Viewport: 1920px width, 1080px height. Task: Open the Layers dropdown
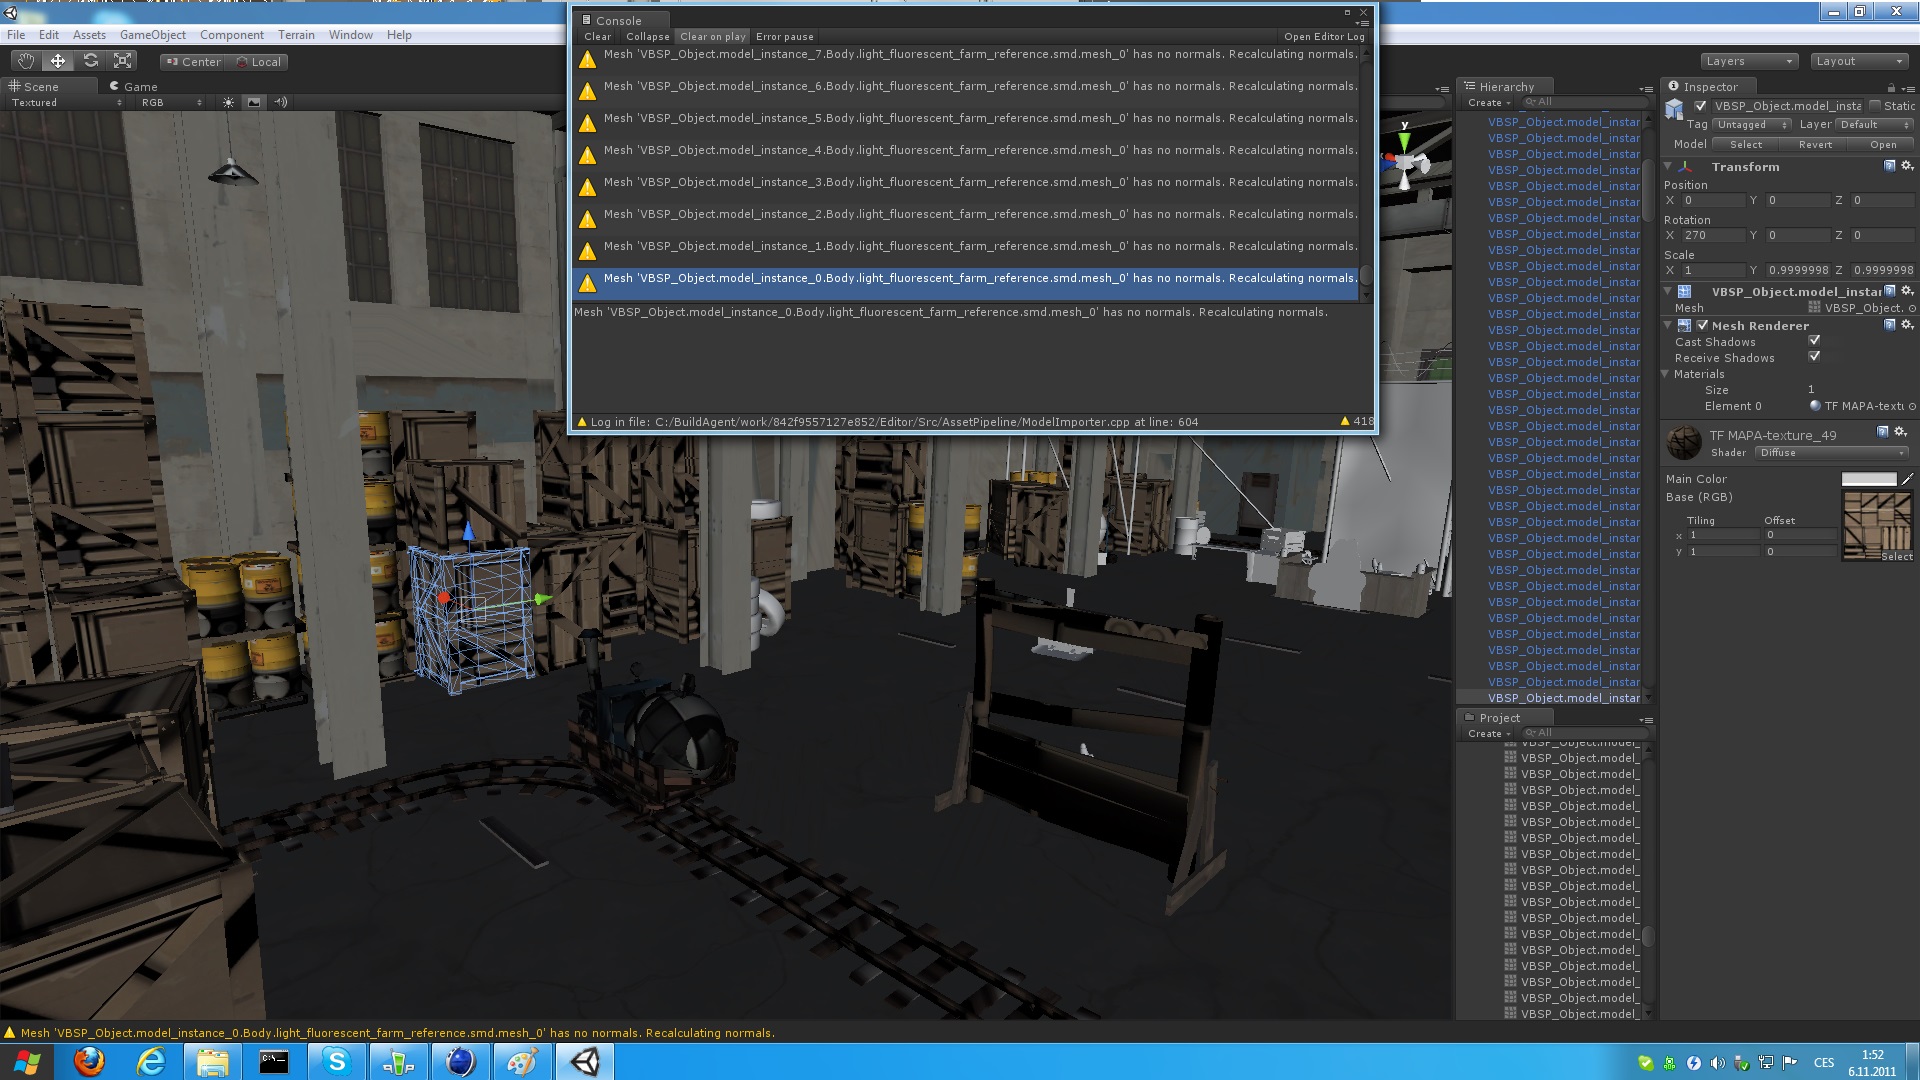(1749, 61)
